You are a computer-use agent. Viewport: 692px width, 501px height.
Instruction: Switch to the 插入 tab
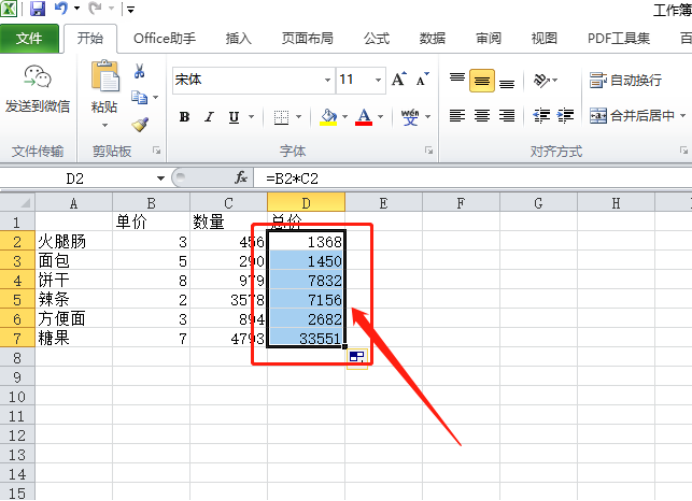point(238,39)
